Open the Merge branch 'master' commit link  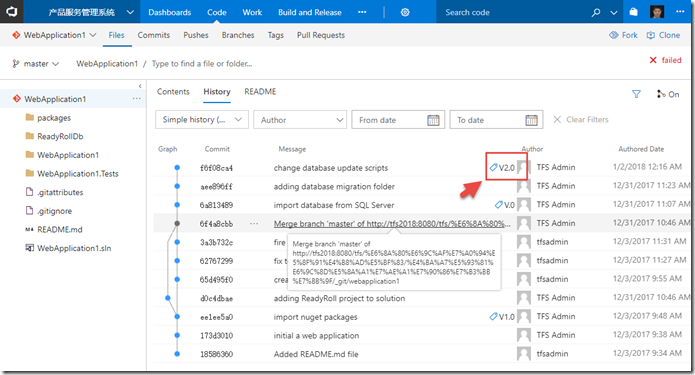(392, 224)
